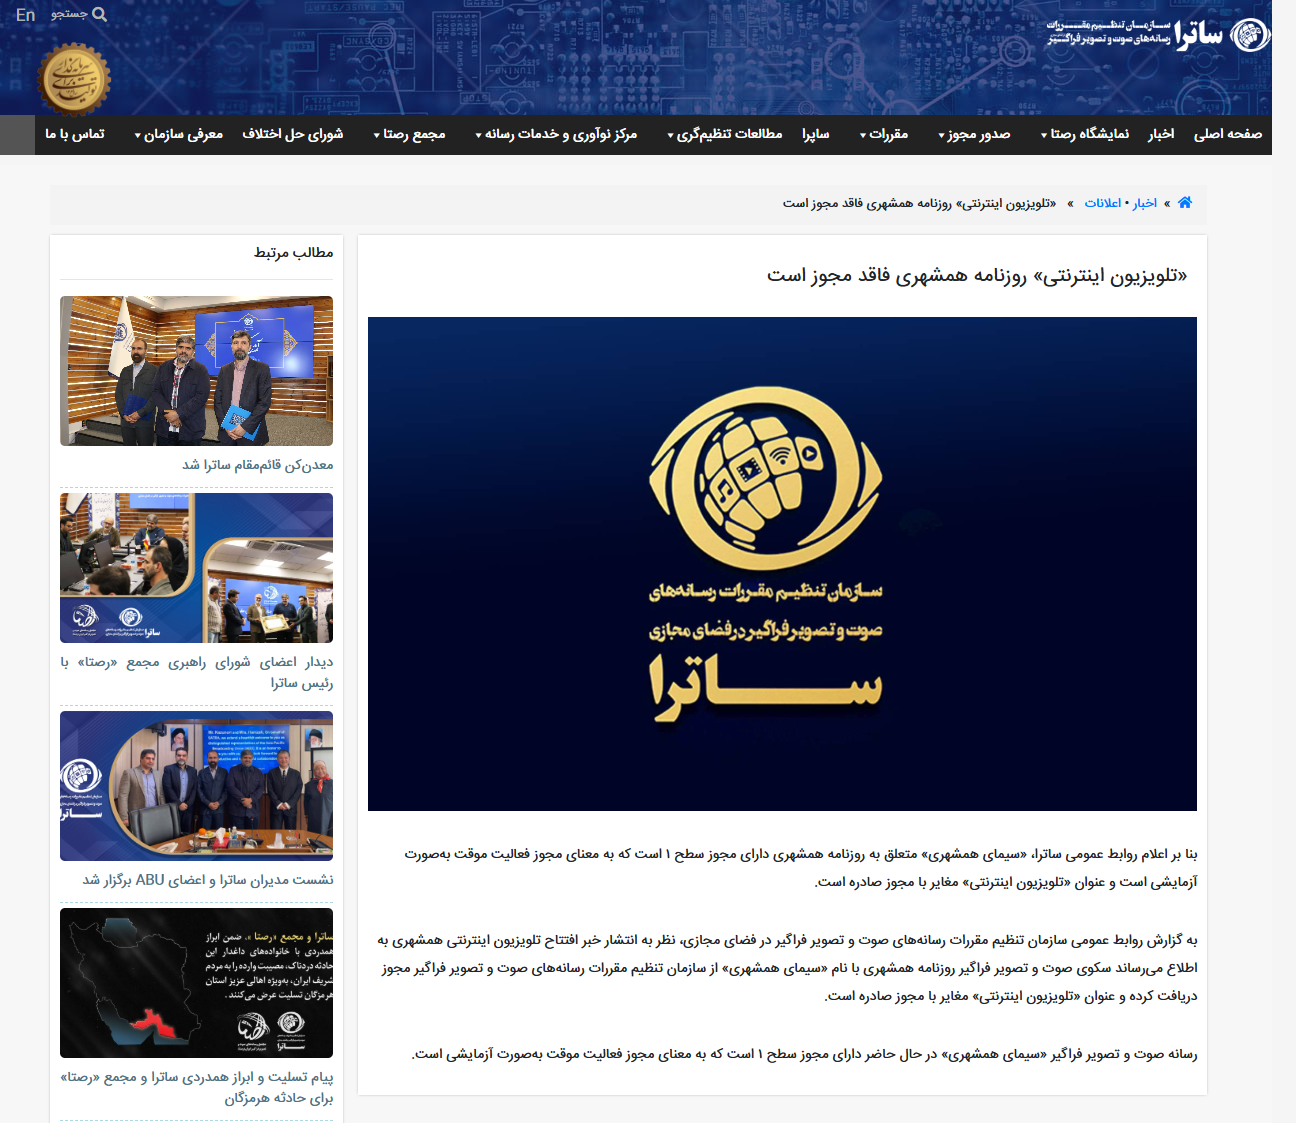Click paragraph beginning رسانه صوت و تصویر فراگیر

point(804,1054)
